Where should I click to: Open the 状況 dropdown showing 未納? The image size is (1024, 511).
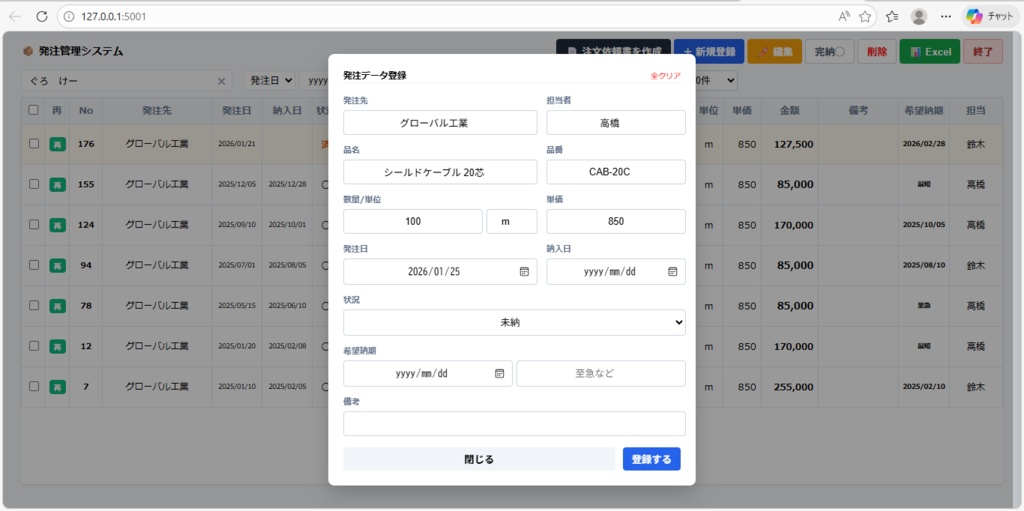(x=514, y=322)
